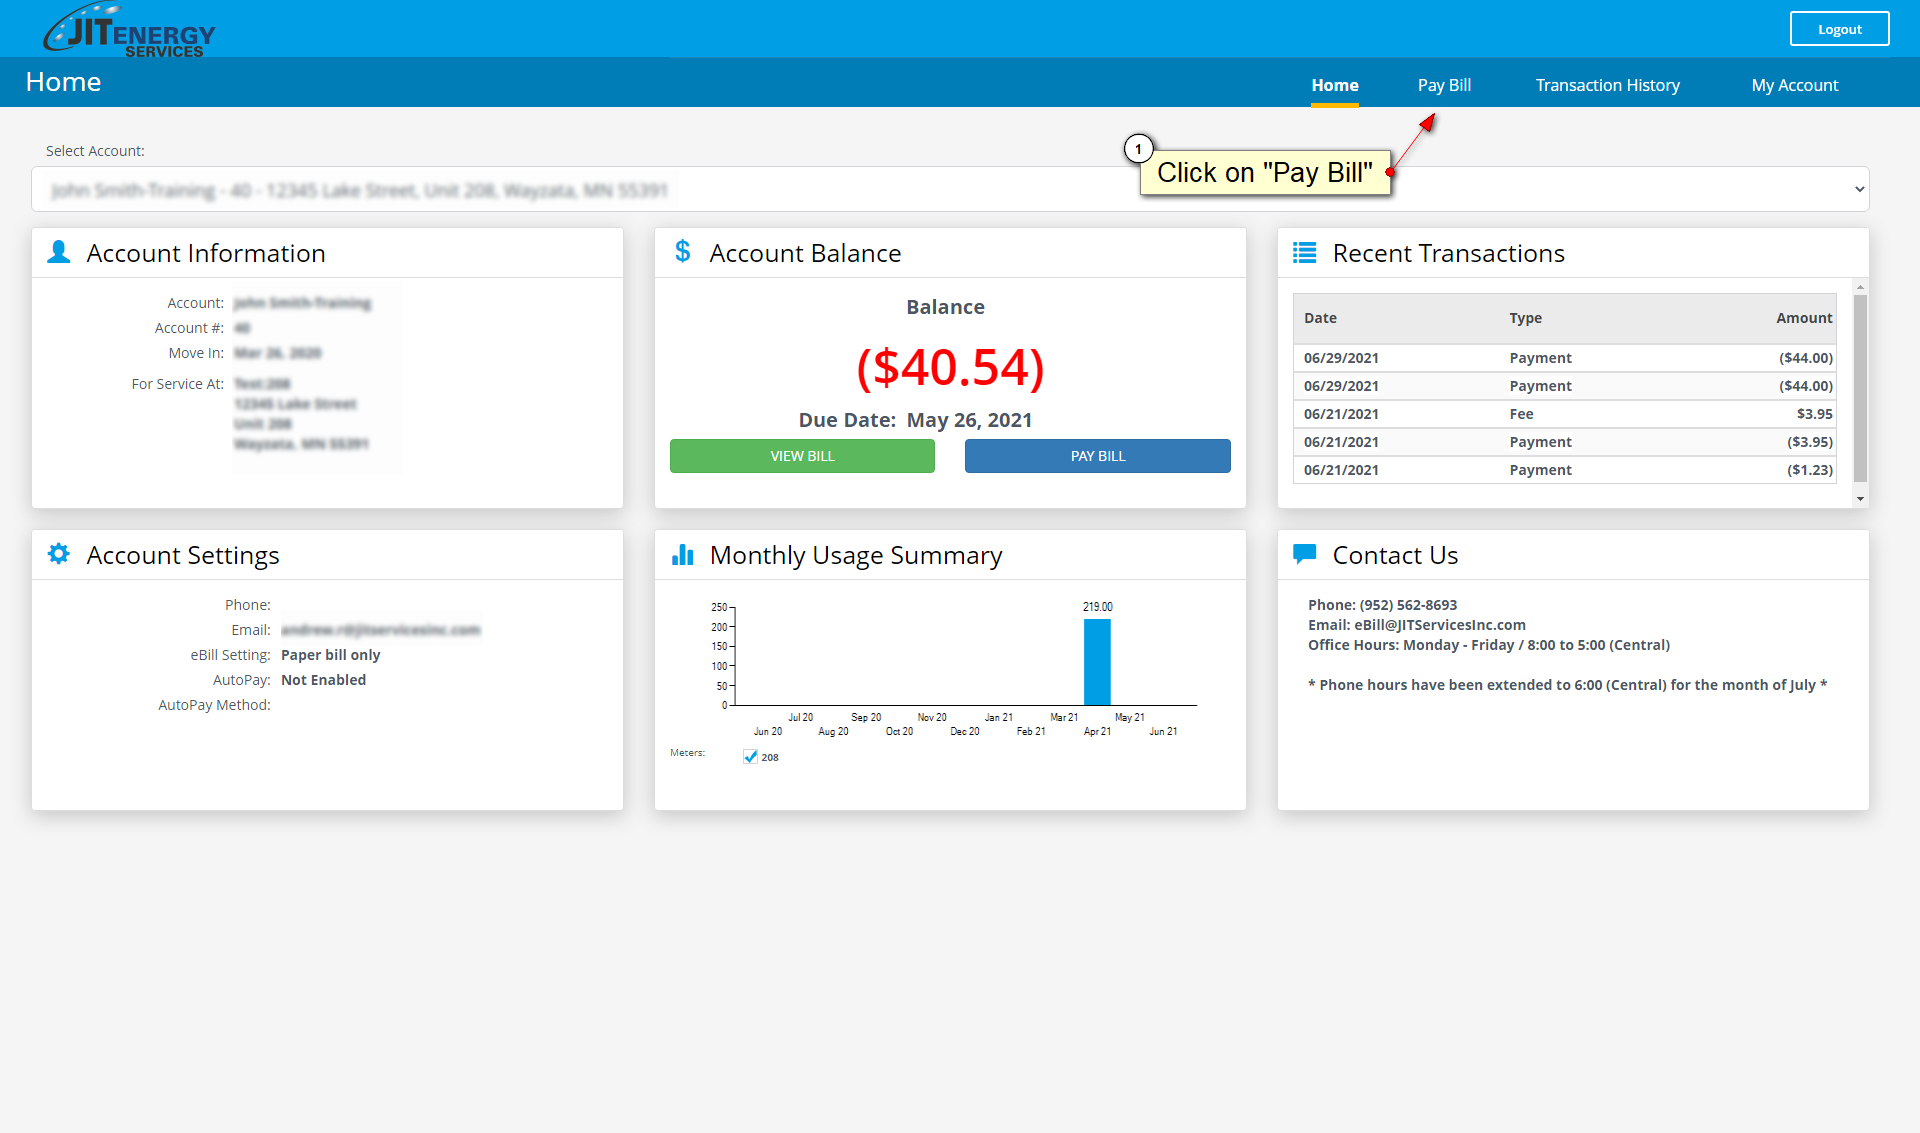Open the Pay Bill navigation tab
Screen dimensions: 1920x1133
point(1444,85)
